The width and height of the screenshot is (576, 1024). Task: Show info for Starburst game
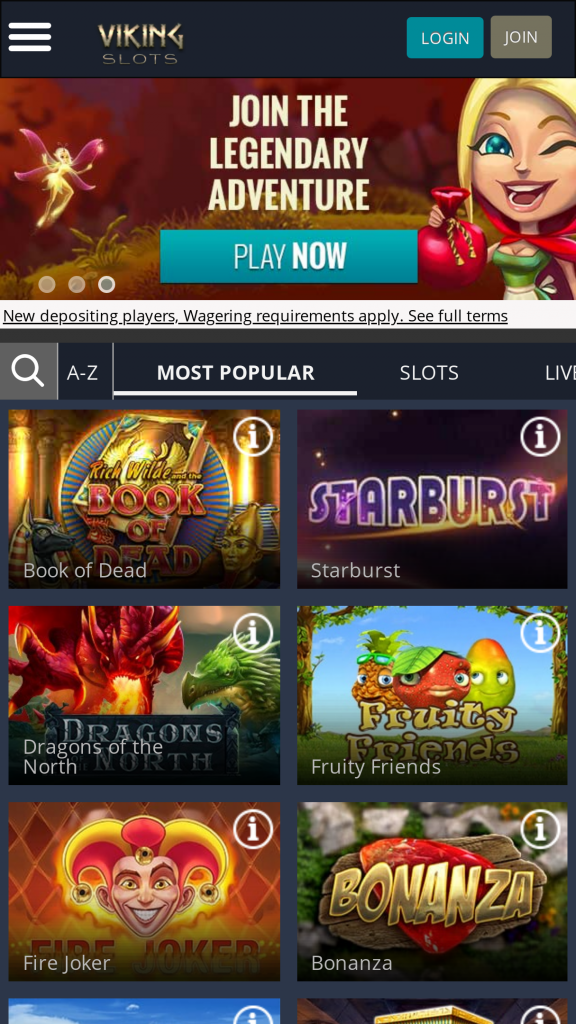point(540,436)
